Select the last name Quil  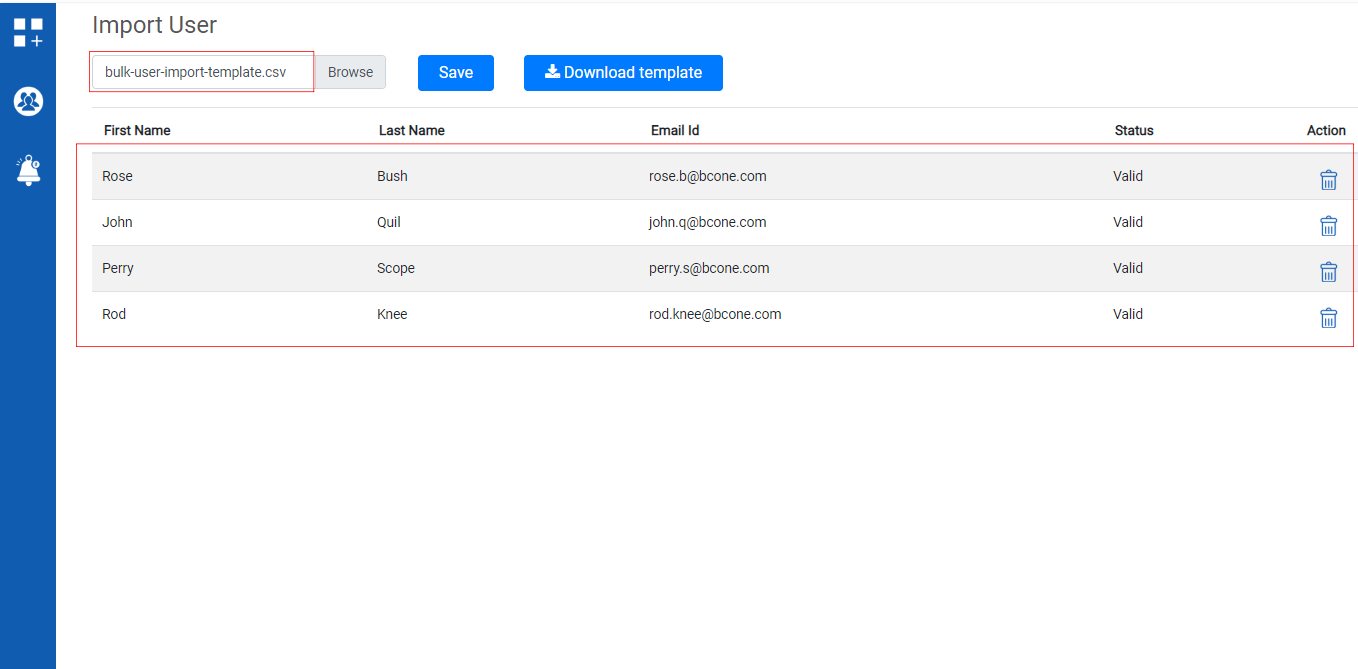click(x=389, y=222)
